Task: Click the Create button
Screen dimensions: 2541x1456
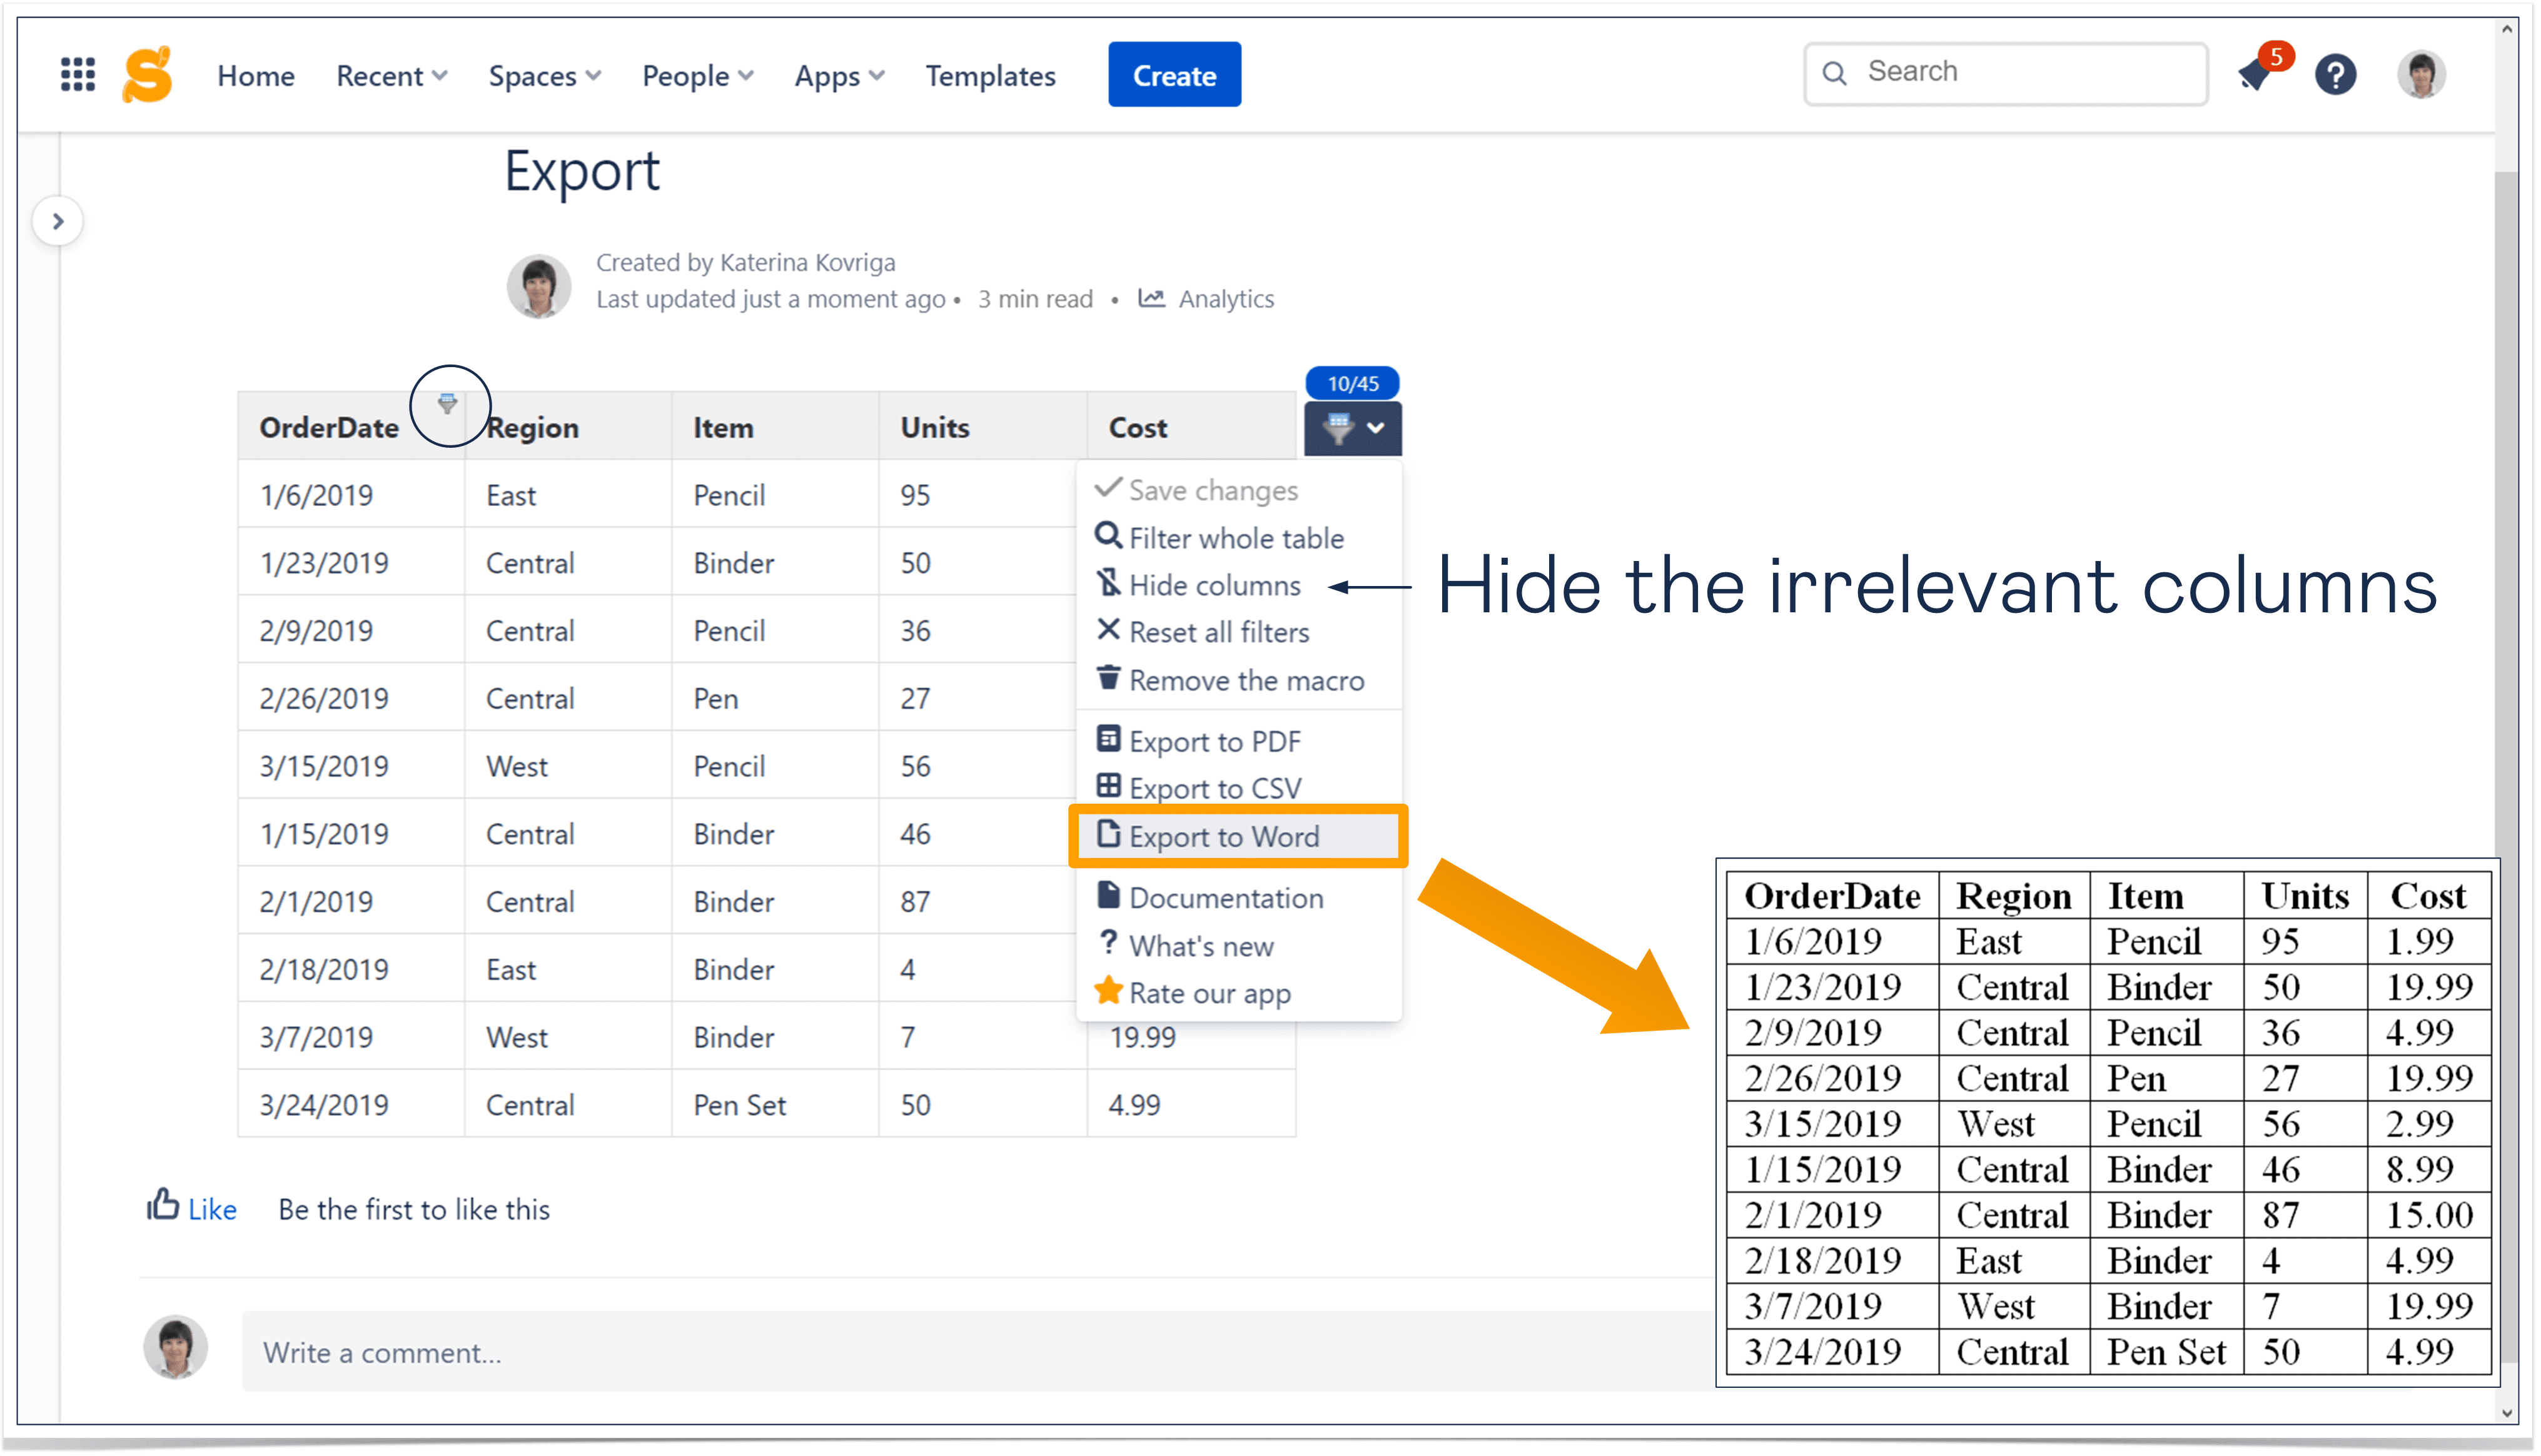Action: tap(1174, 74)
